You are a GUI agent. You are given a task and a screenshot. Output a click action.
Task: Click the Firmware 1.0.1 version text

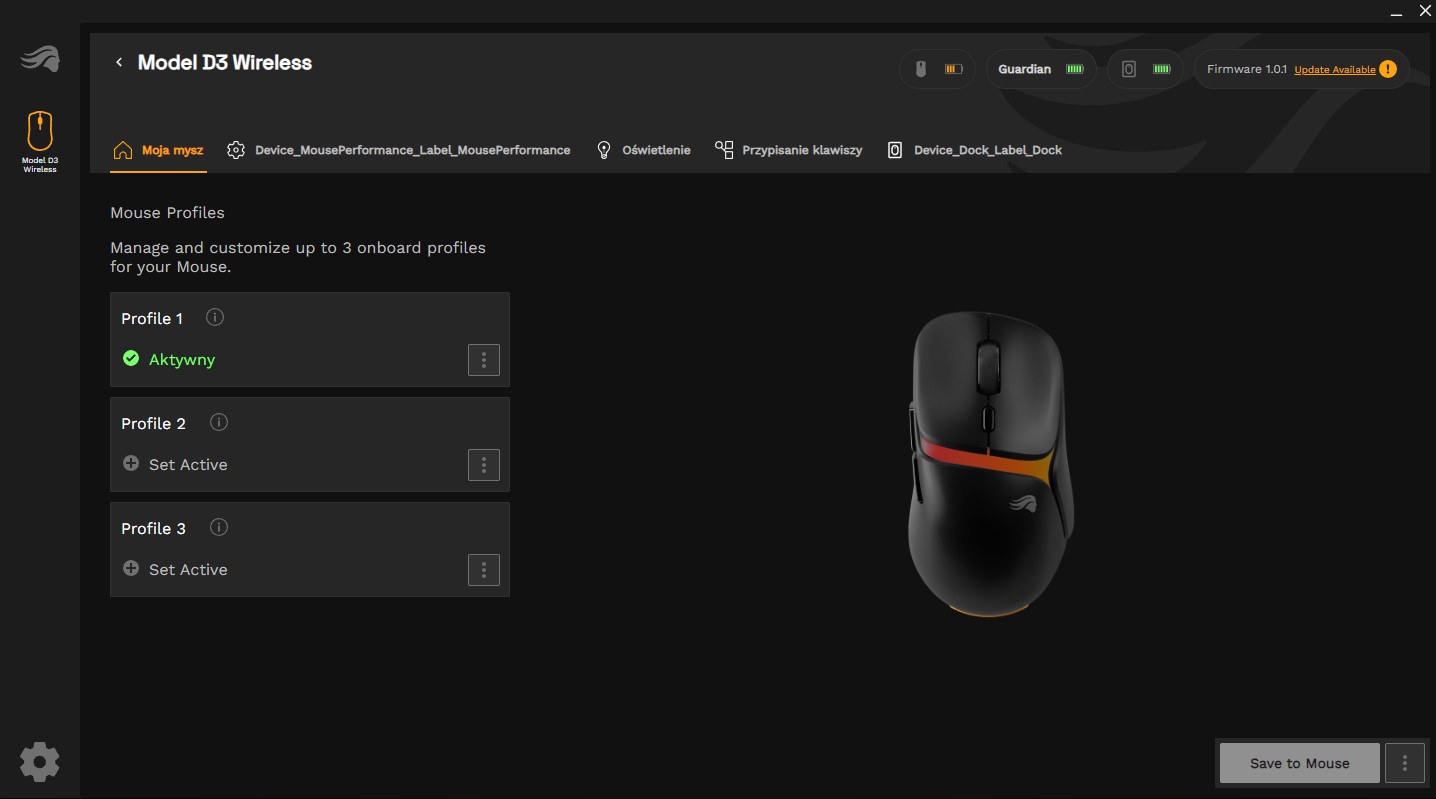(1246, 69)
